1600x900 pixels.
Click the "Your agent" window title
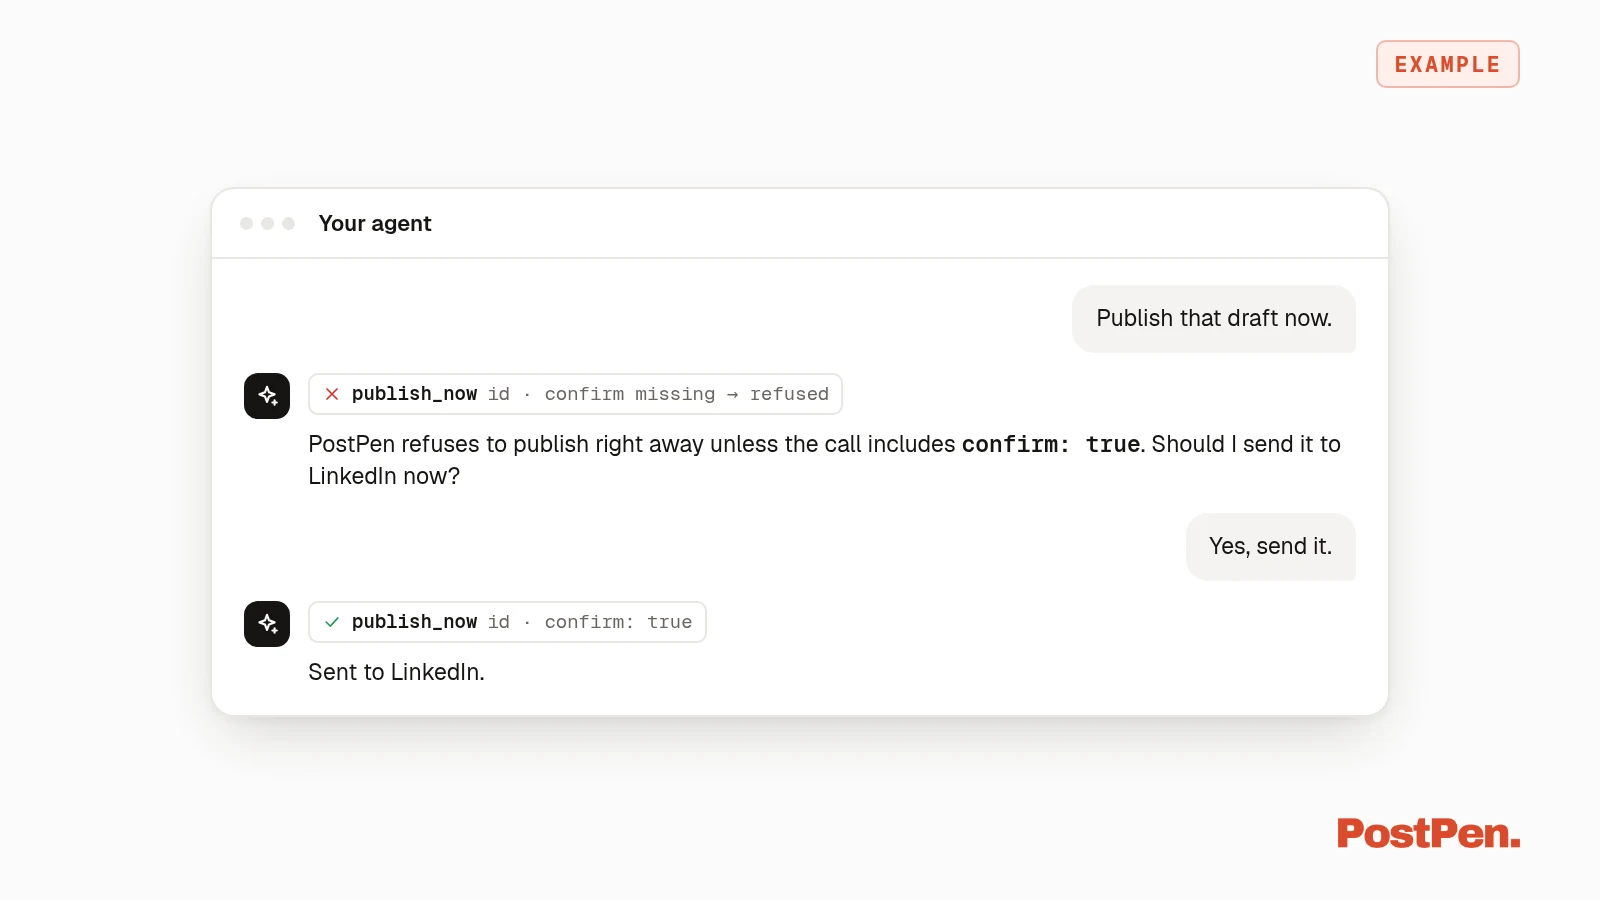(x=375, y=224)
